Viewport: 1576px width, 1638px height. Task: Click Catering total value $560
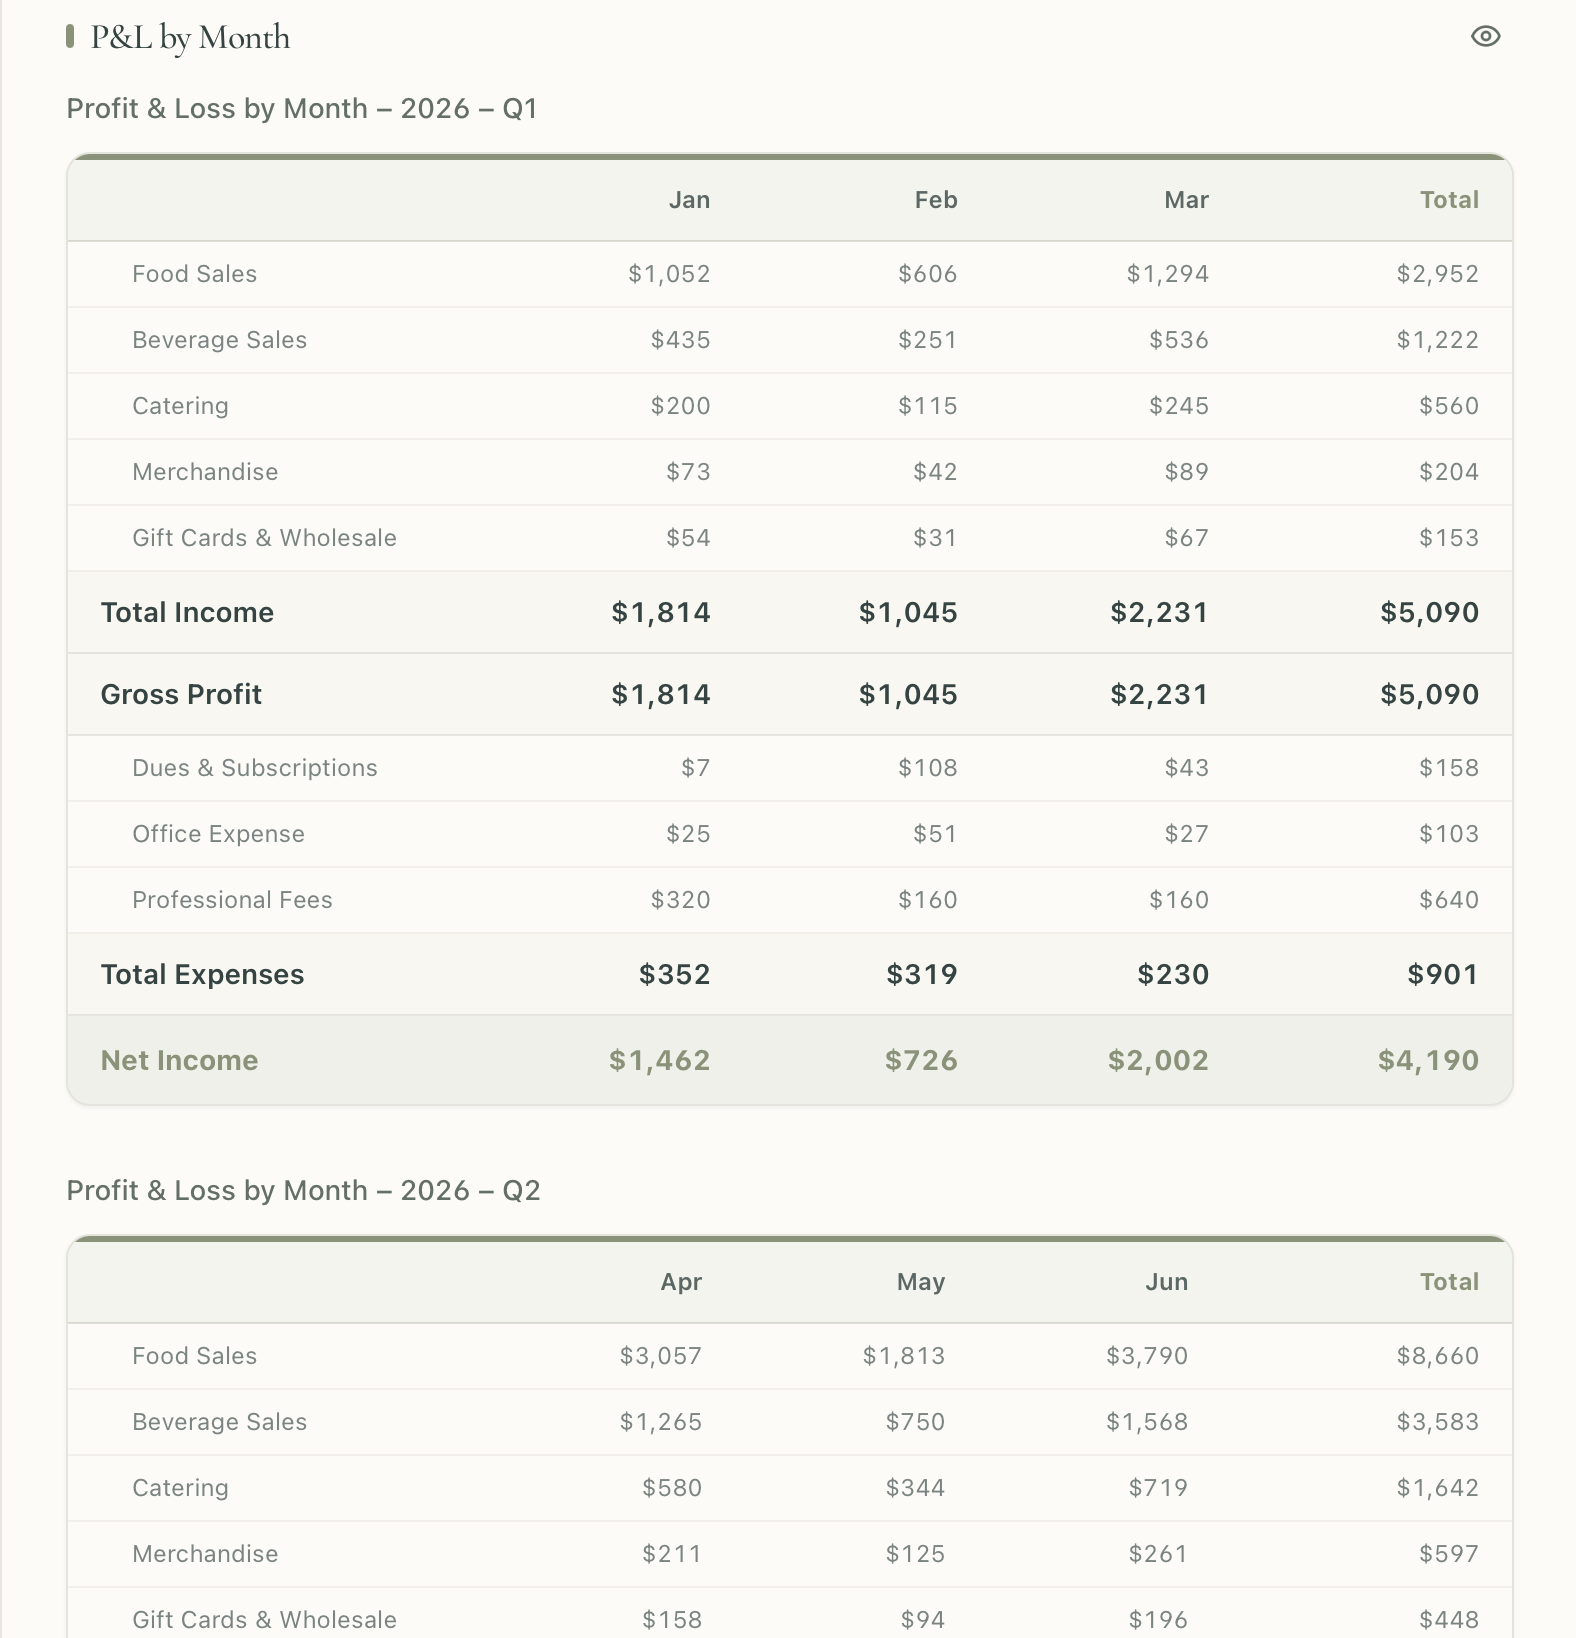(1449, 406)
